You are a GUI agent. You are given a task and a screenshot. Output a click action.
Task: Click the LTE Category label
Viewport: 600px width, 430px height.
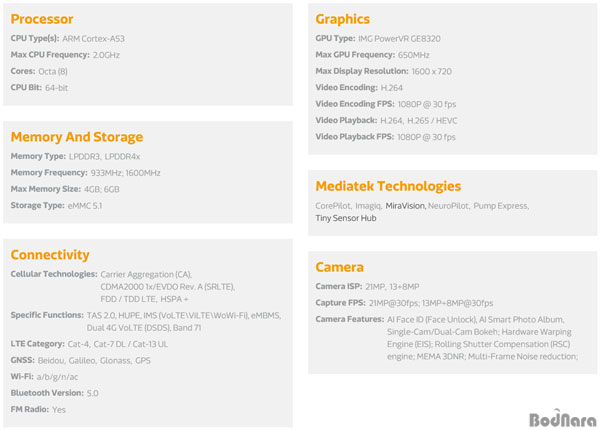38,344
